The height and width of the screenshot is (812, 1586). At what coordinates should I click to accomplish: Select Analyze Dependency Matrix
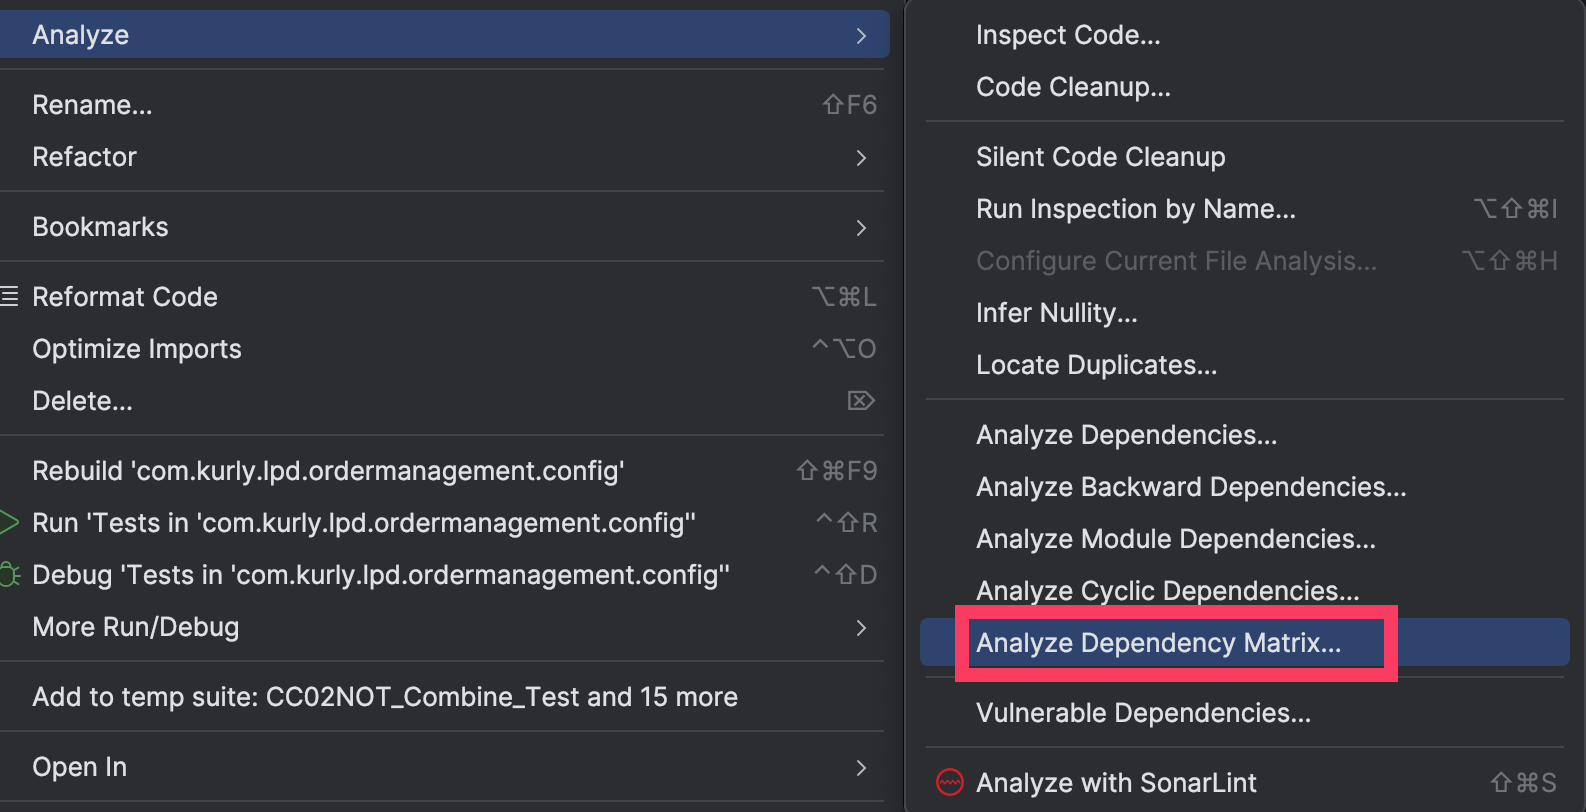click(x=1158, y=643)
